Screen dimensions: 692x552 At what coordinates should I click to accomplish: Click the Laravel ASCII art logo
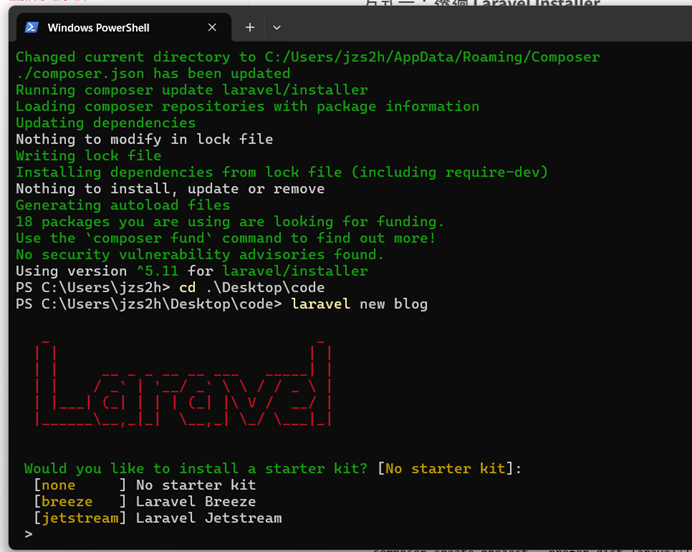coord(183,383)
